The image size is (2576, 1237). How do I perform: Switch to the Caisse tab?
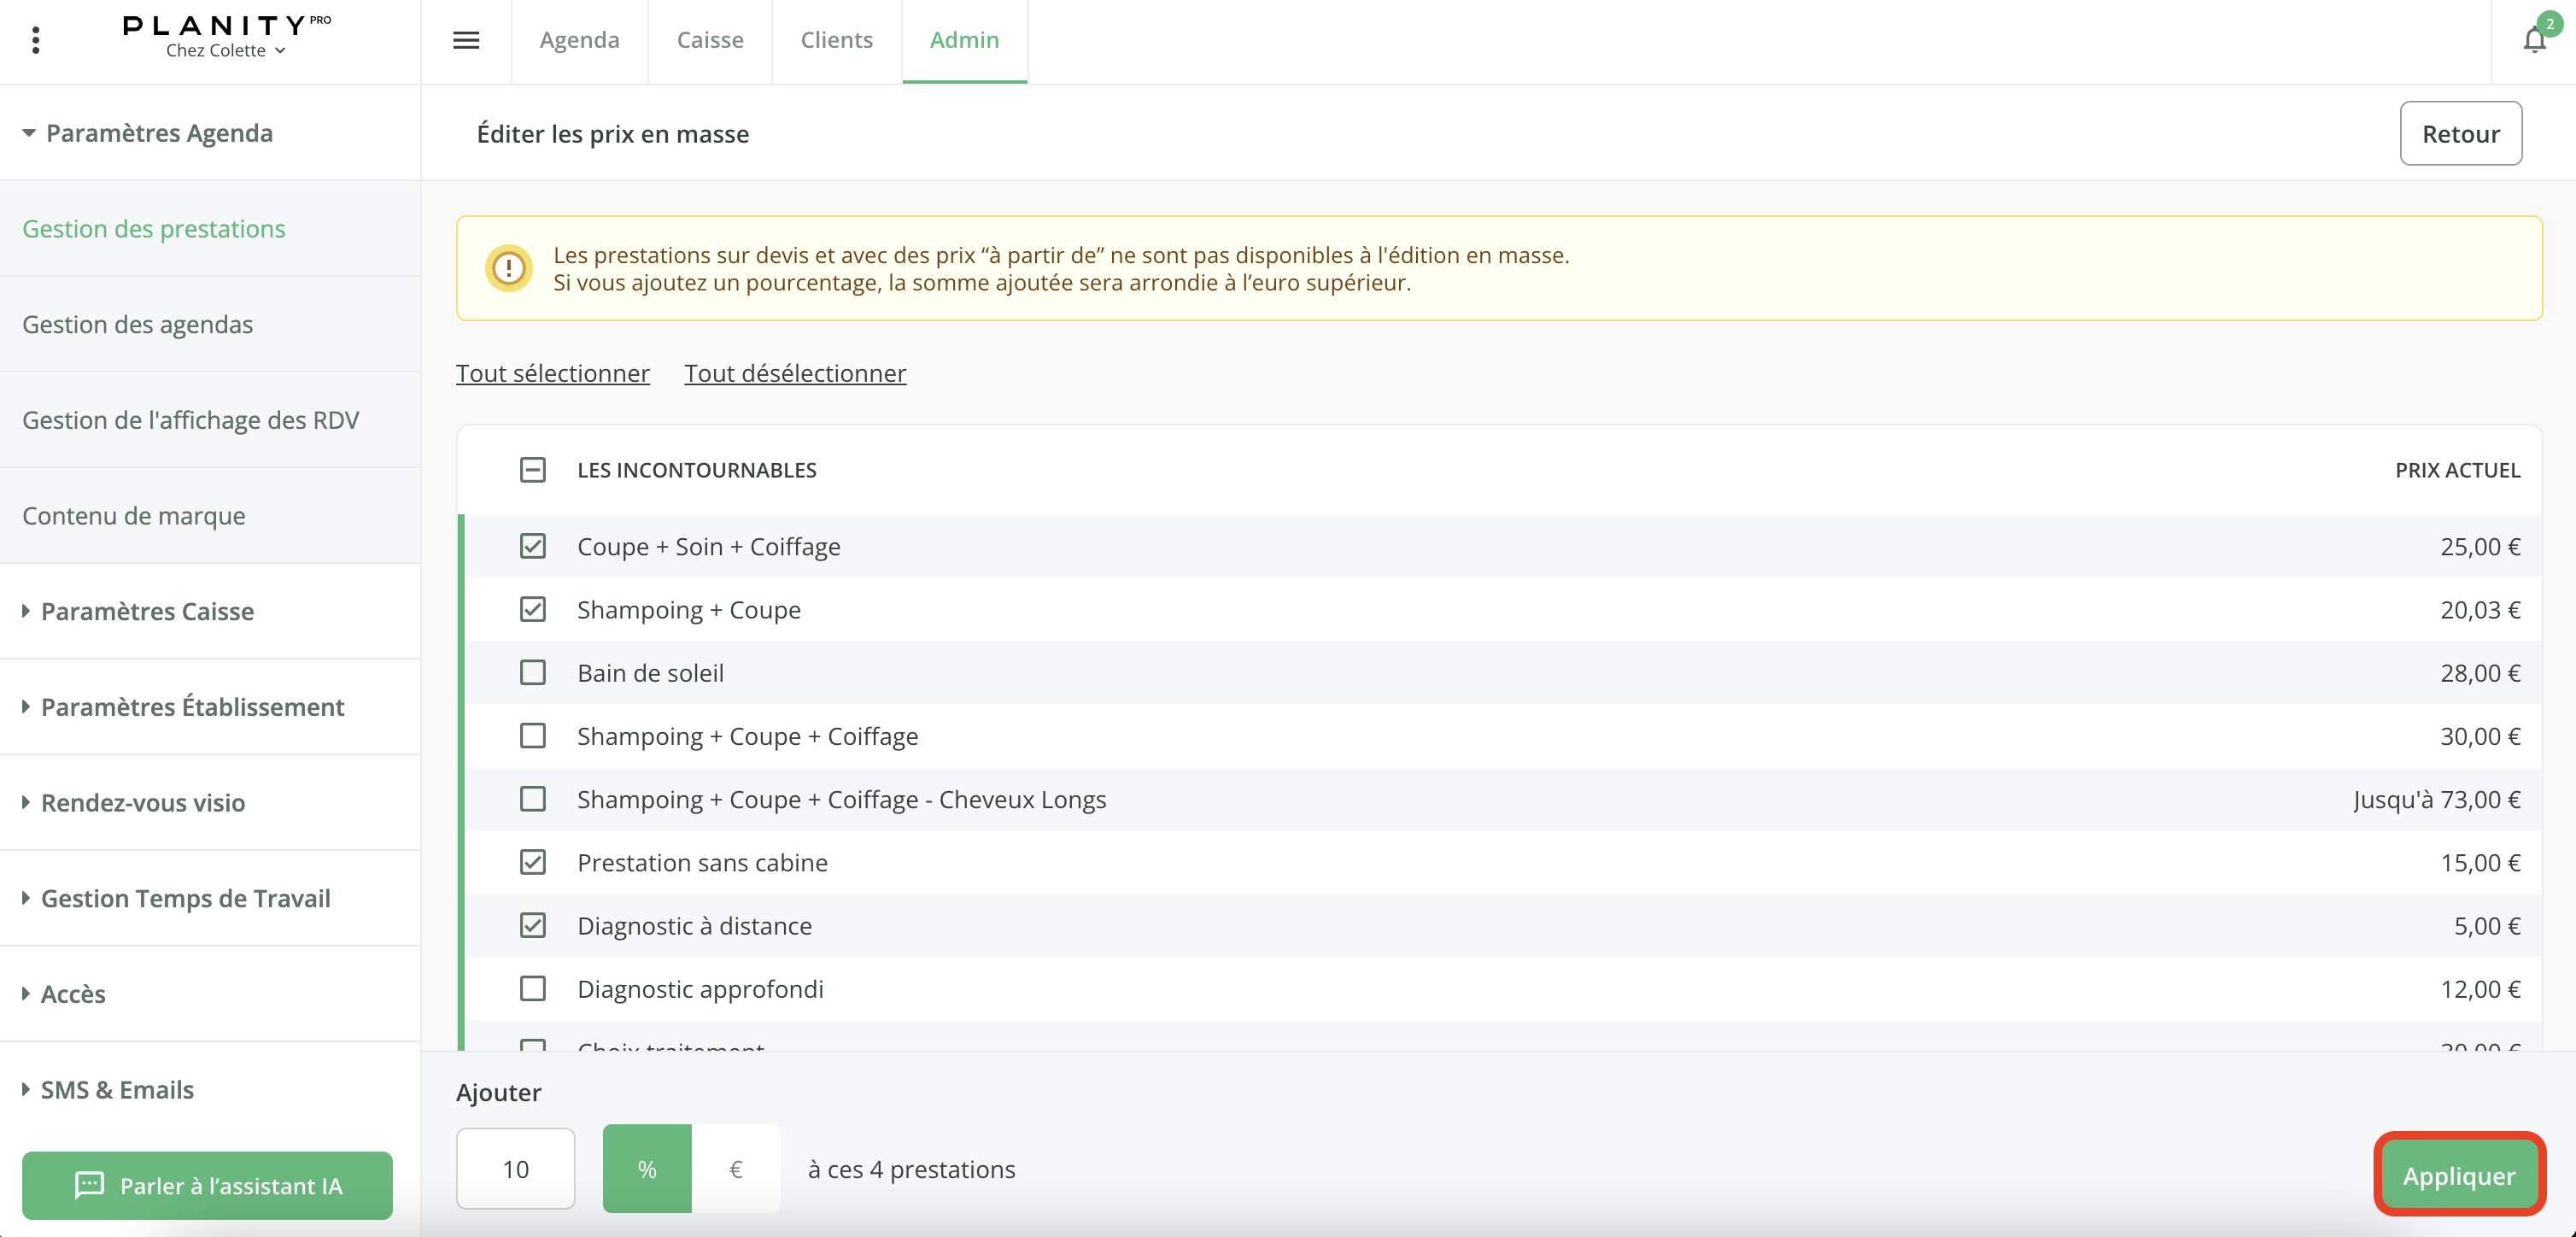click(x=710, y=40)
